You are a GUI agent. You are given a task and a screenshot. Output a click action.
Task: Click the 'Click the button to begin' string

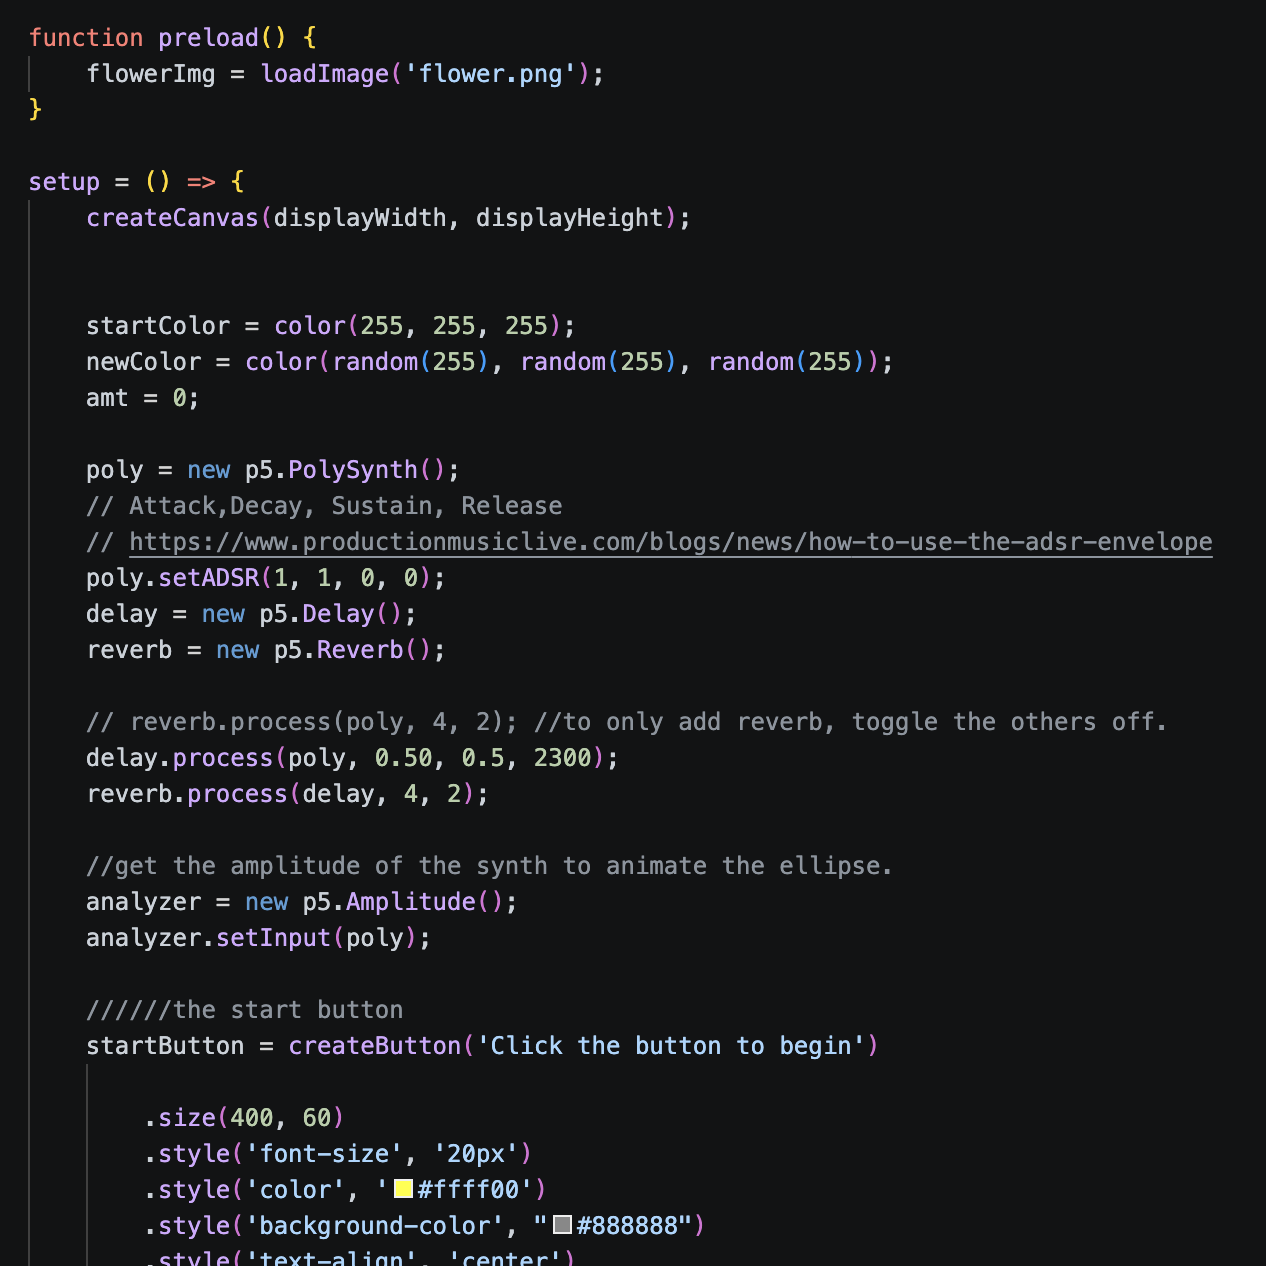[x=671, y=1046]
